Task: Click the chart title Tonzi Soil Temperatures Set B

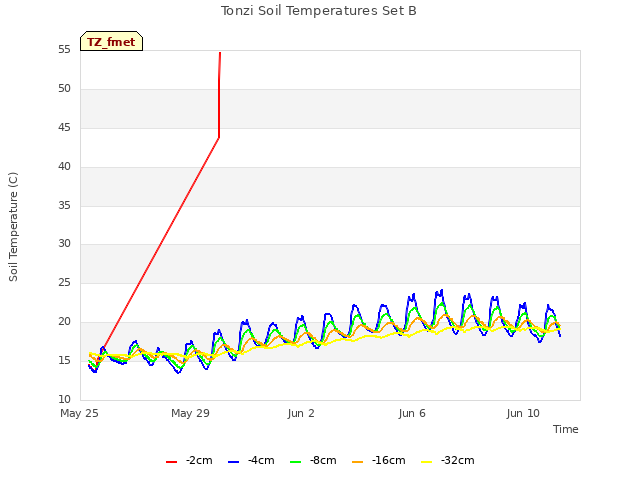Action: [319, 11]
